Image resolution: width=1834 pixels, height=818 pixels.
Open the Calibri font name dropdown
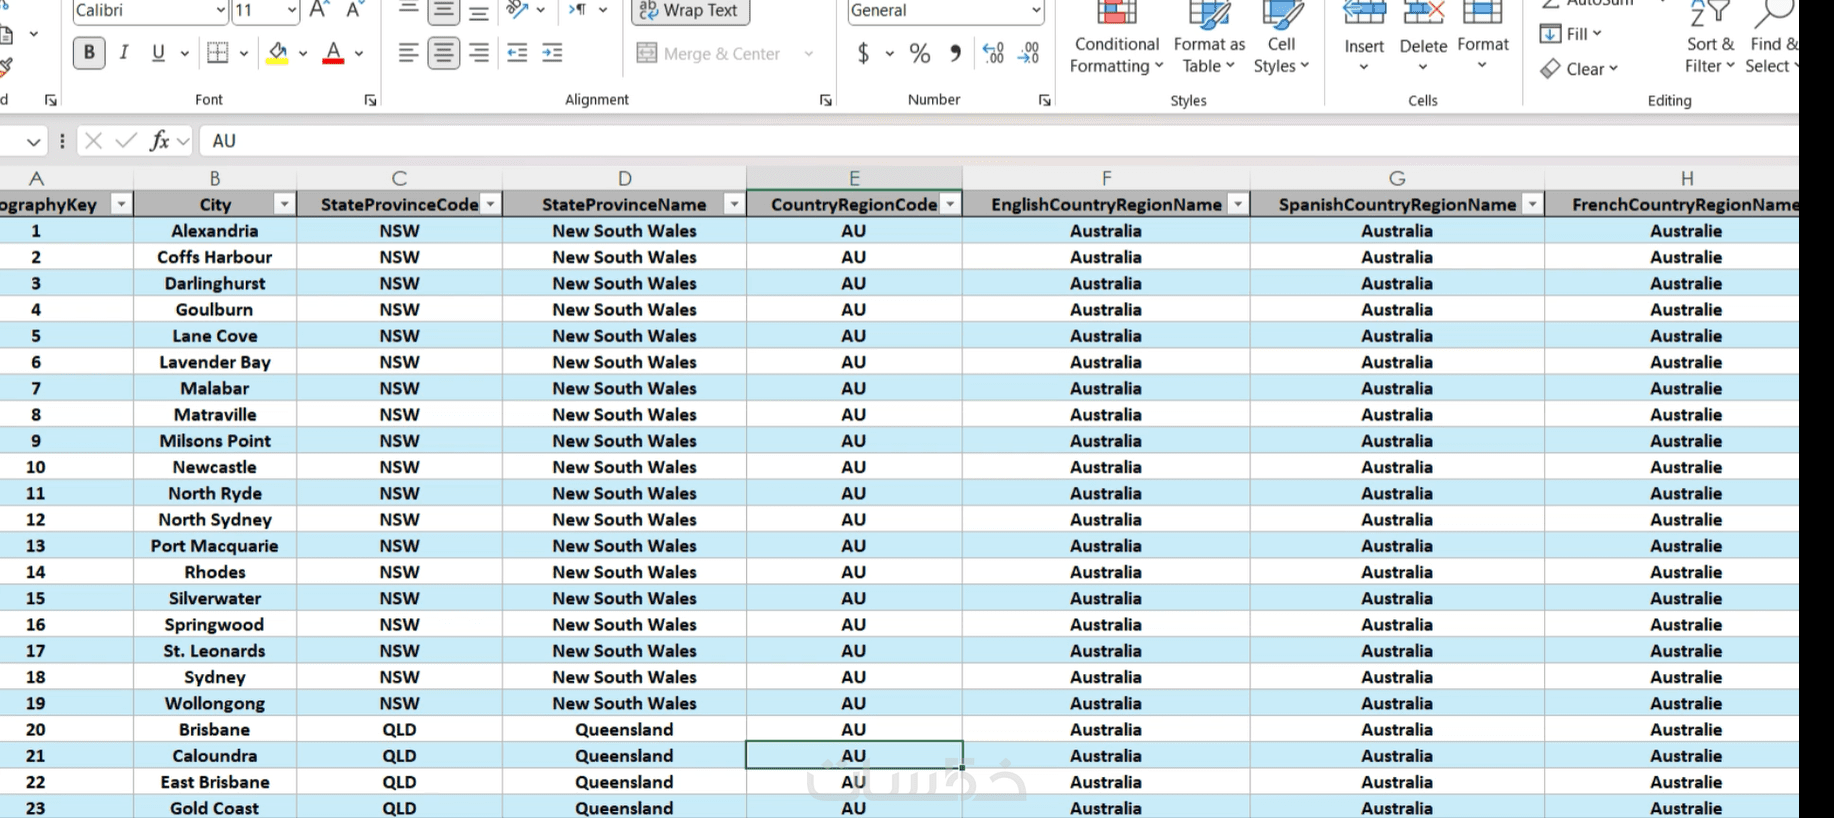[x=221, y=11]
